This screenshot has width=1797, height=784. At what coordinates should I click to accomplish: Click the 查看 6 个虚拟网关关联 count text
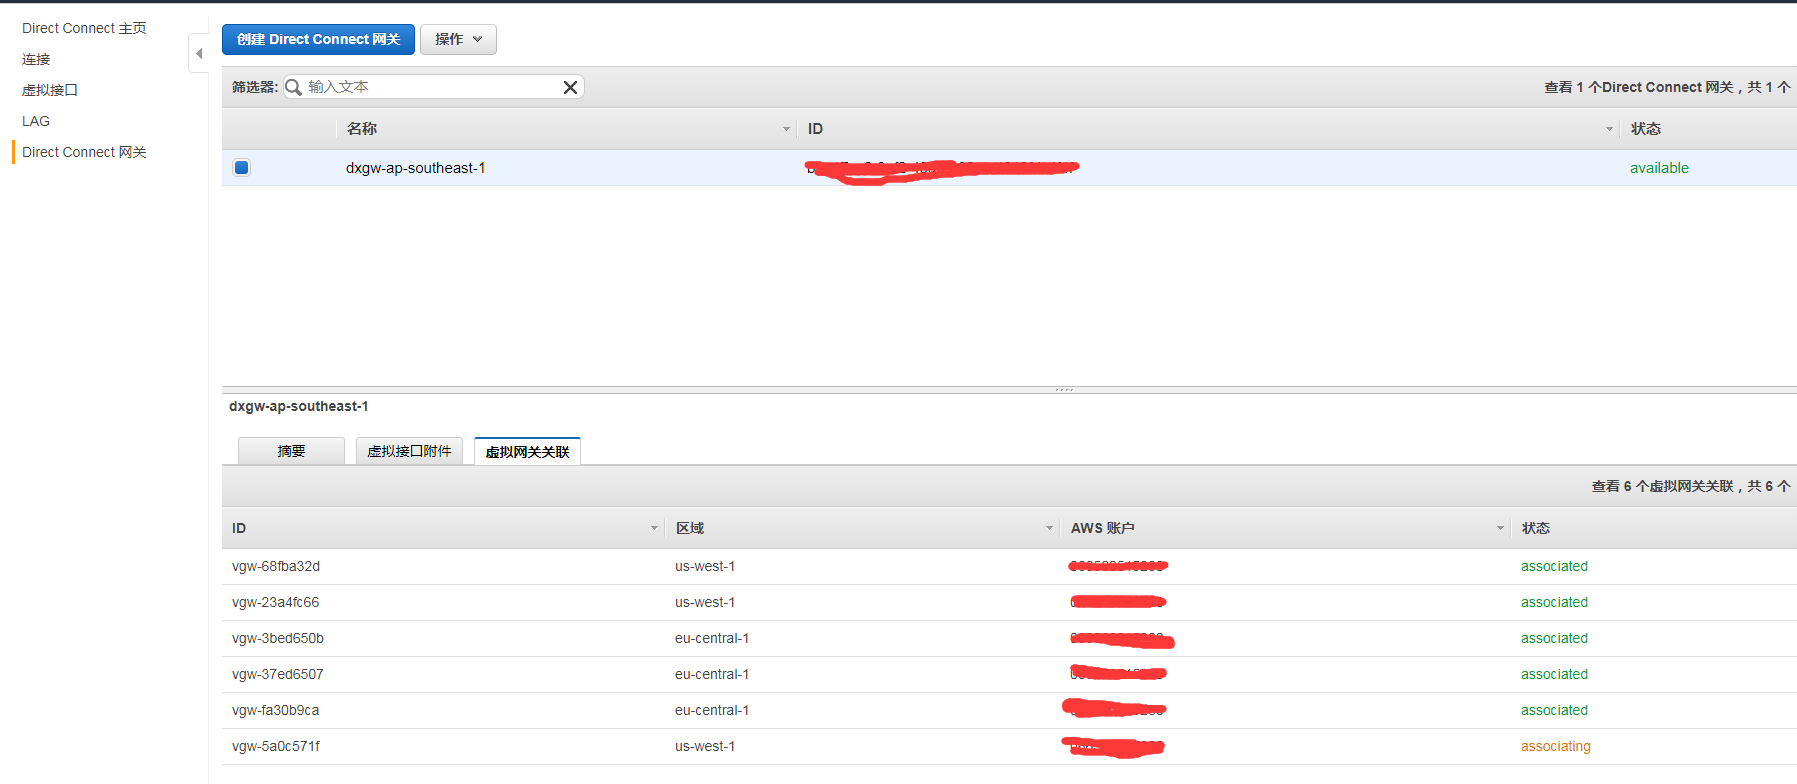click(1691, 486)
